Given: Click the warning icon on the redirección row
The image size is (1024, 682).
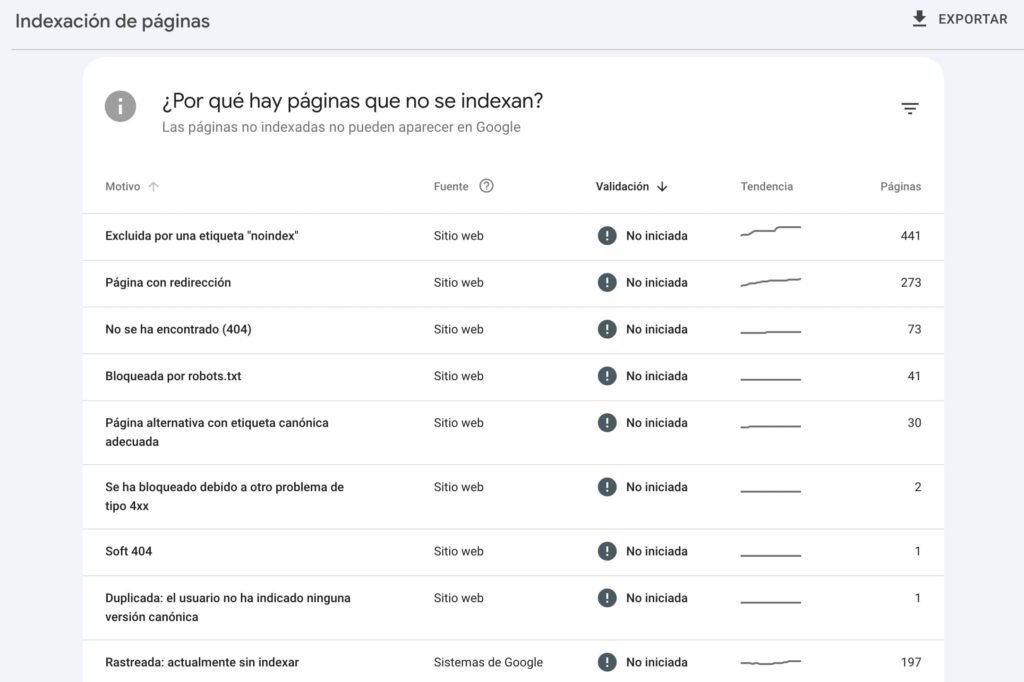Looking at the screenshot, I should [607, 282].
